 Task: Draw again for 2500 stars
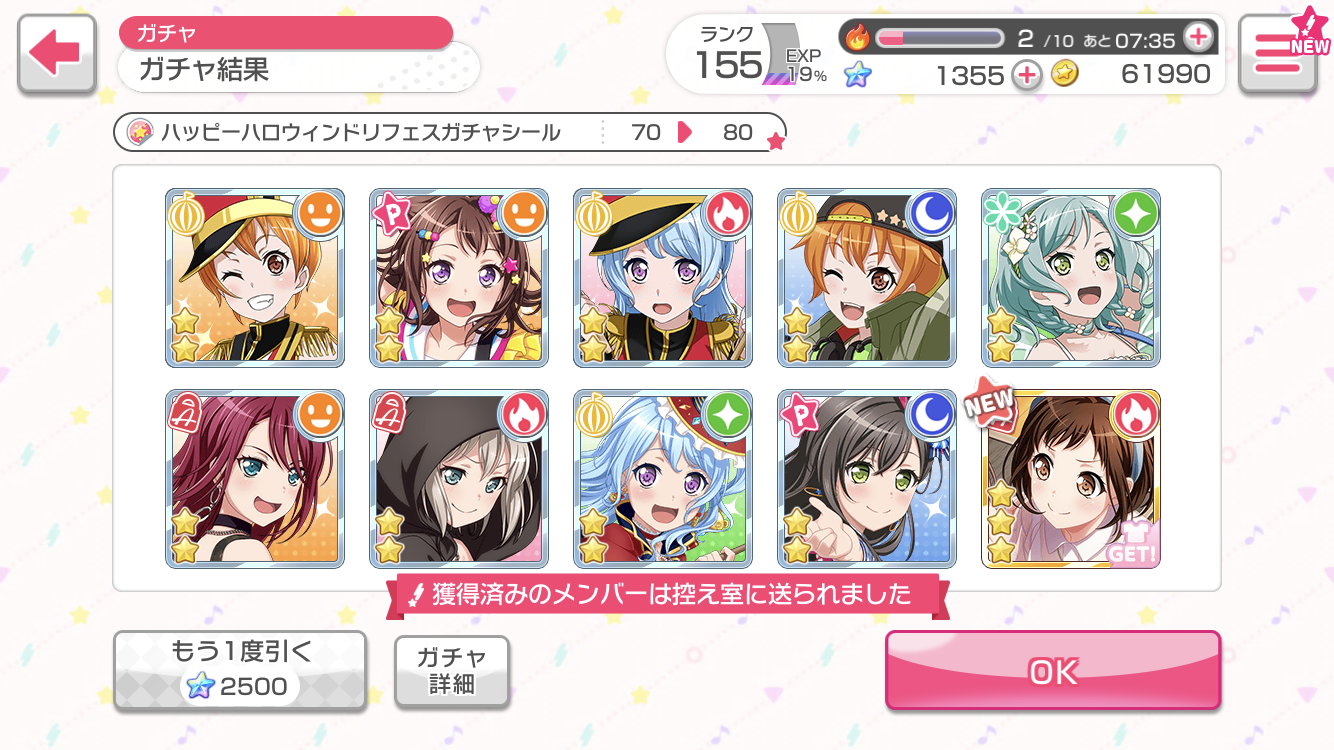click(x=240, y=670)
